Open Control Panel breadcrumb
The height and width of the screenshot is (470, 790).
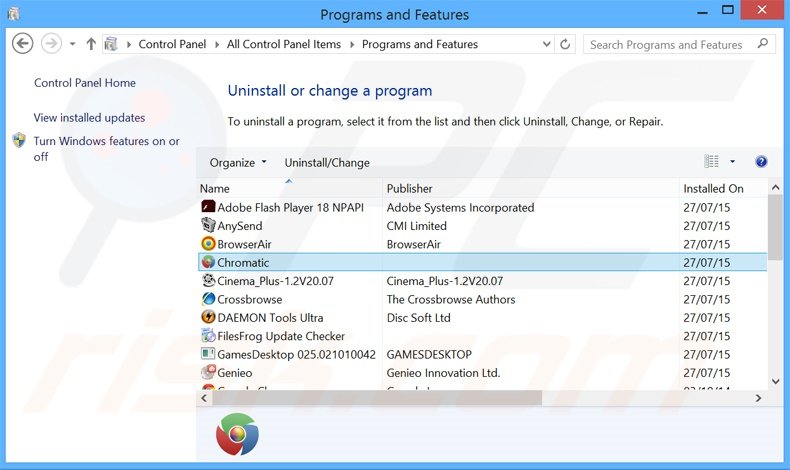pyautogui.click(x=172, y=44)
